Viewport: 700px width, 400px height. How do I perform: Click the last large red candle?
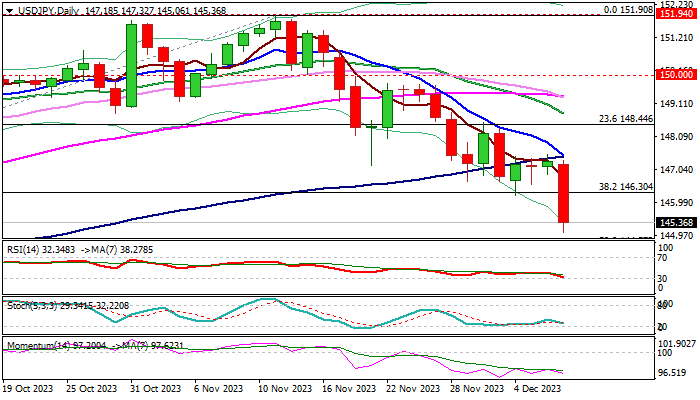(563, 193)
